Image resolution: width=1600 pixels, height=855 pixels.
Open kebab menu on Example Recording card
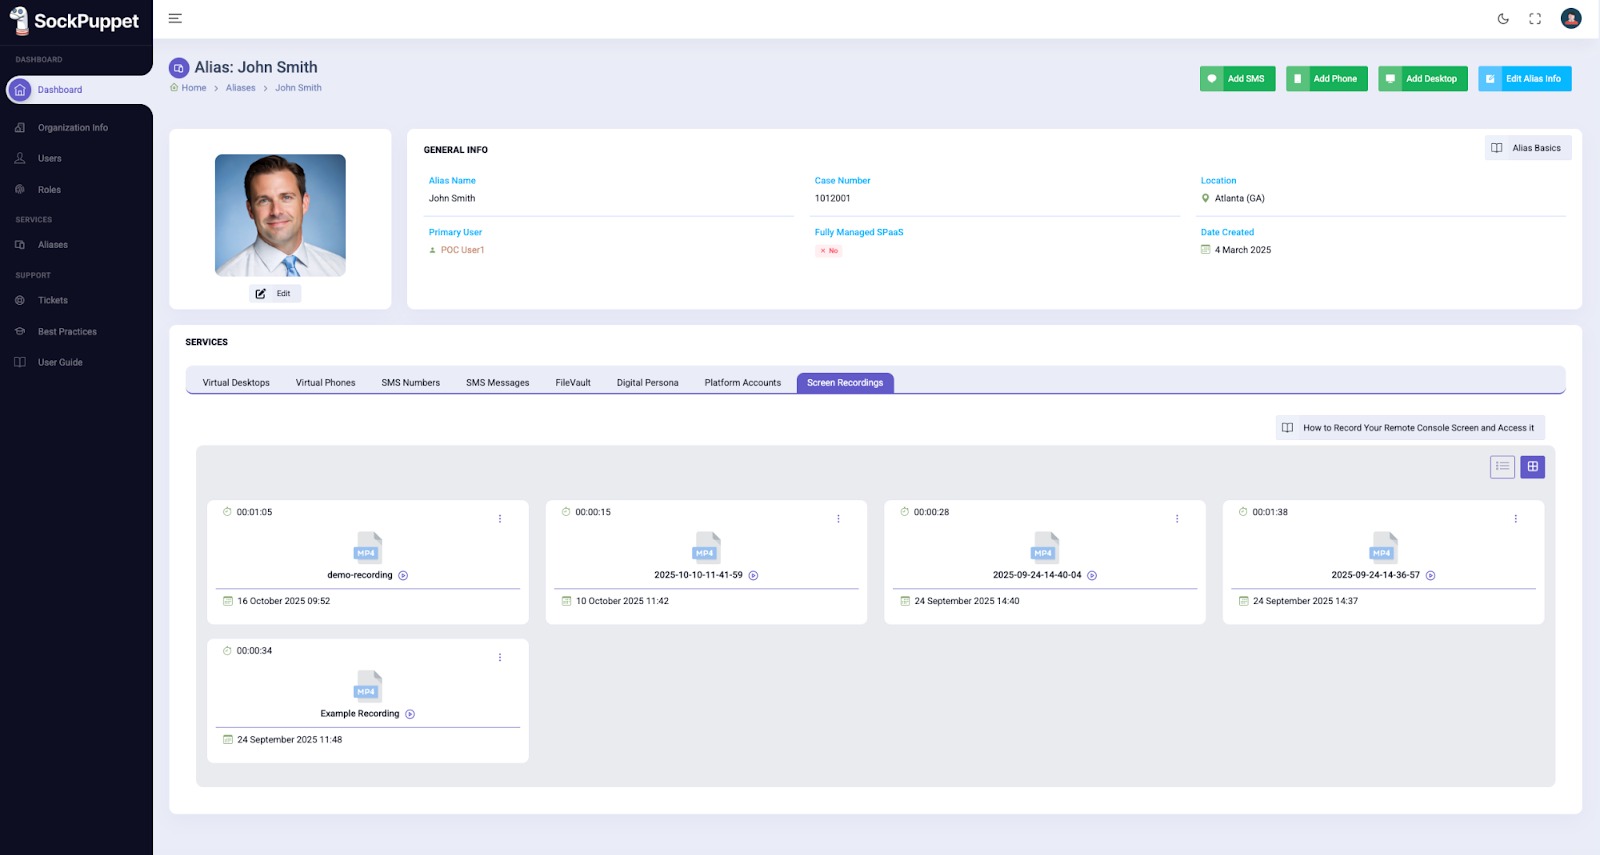pos(500,658)
